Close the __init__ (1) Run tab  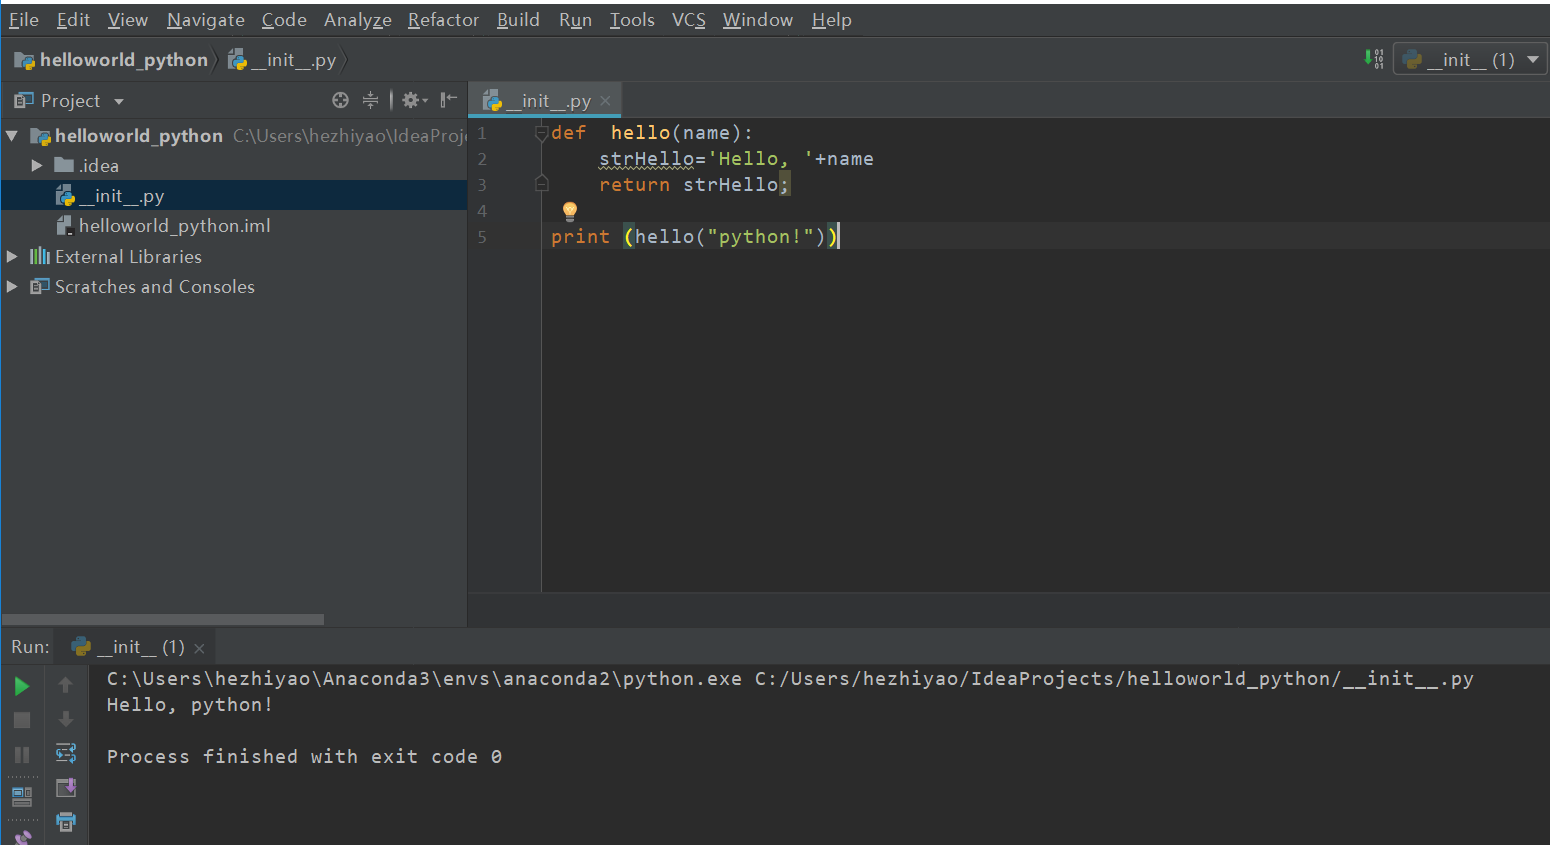pos(199,648)
